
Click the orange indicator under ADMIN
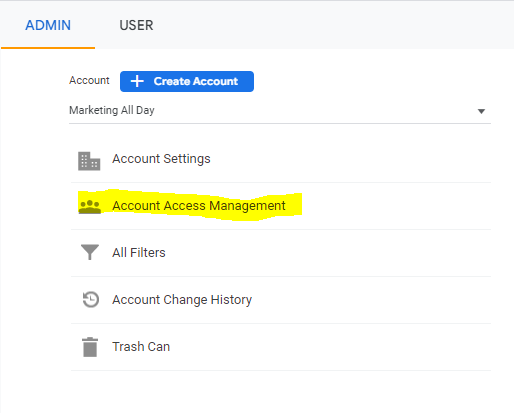tap(48, 48)
